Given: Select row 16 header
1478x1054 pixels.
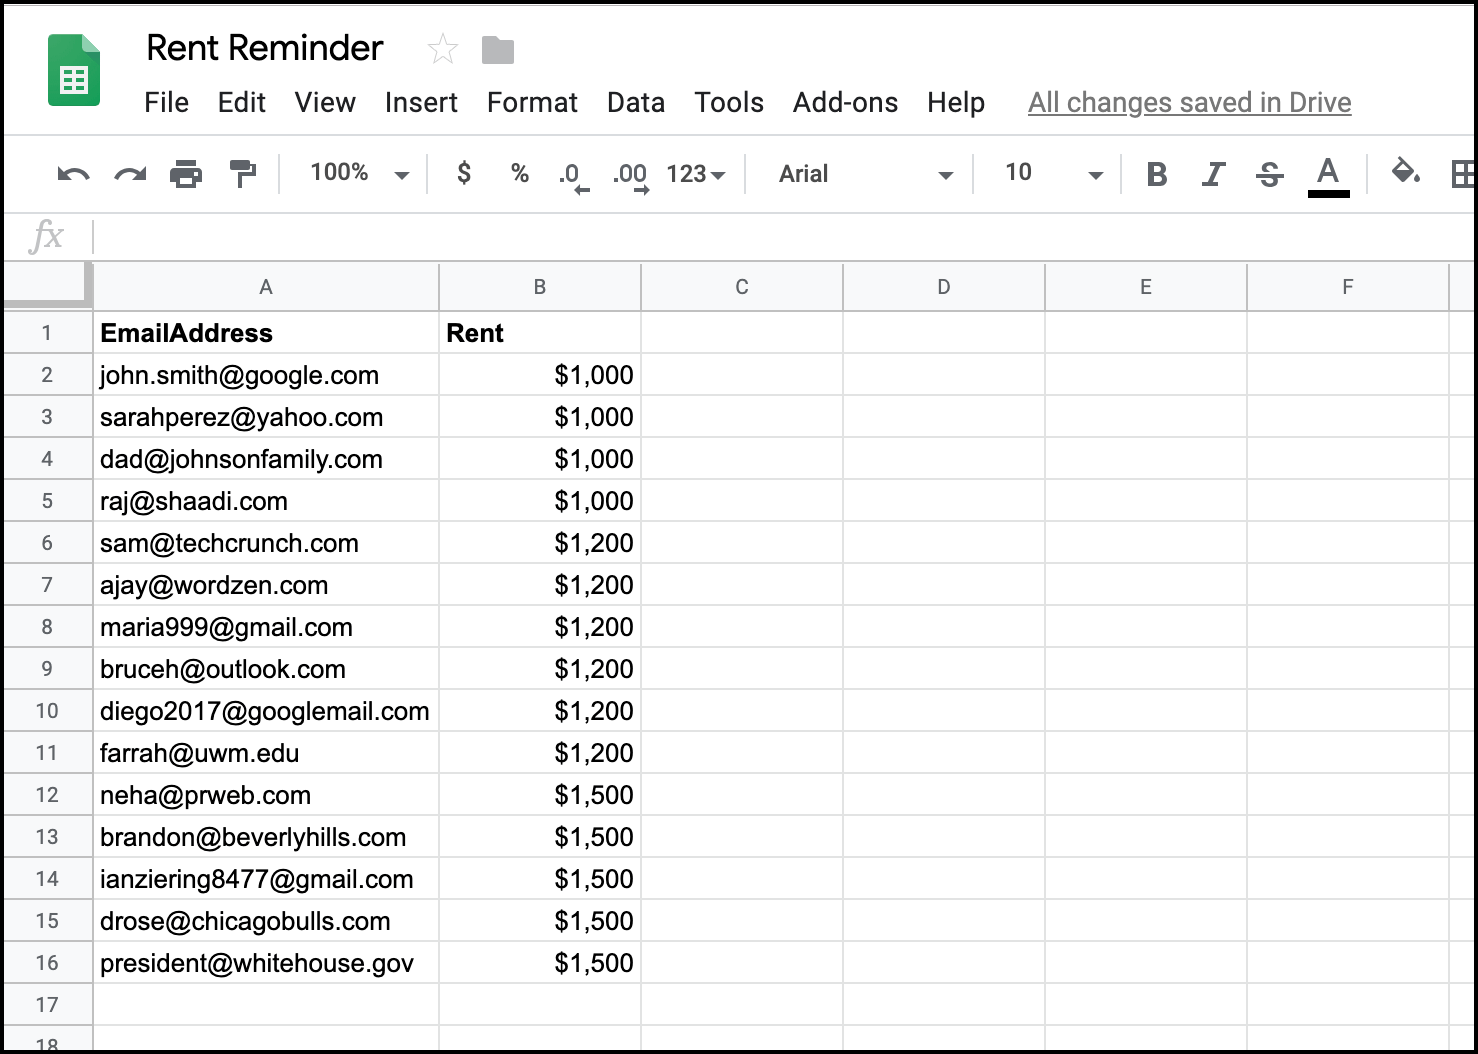Looking at the screenshot, I should point(47,963).
